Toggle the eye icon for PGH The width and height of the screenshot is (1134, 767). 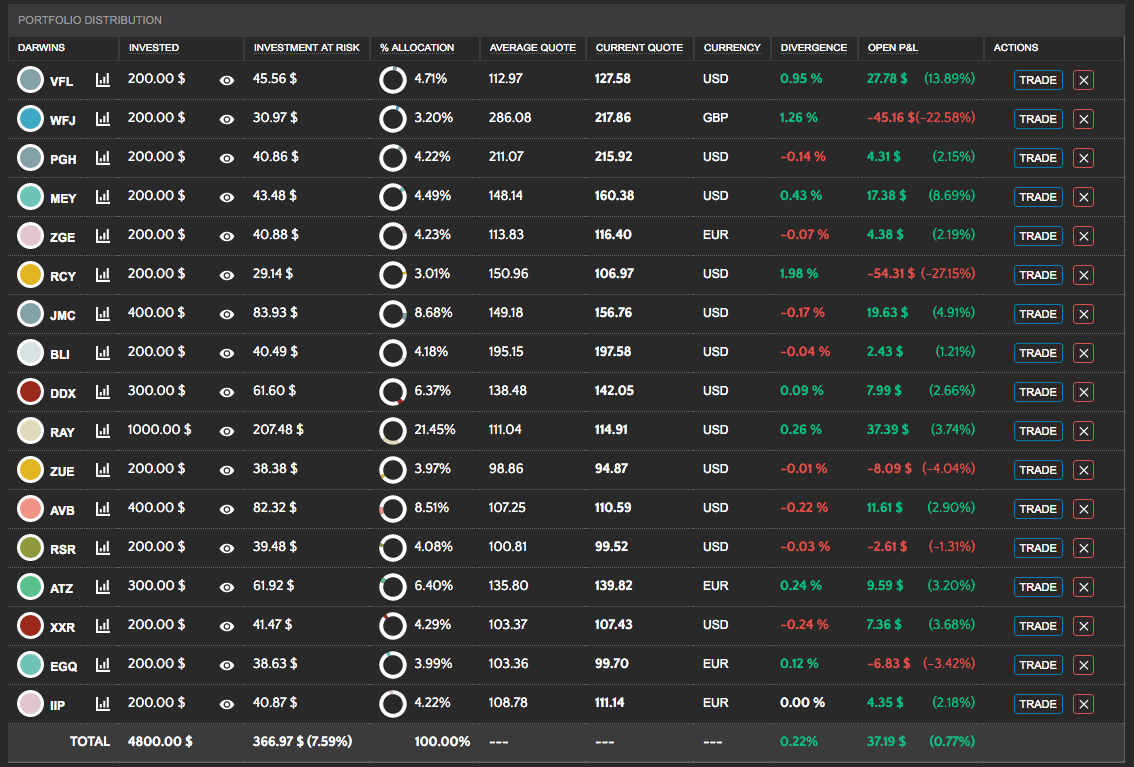227,158
